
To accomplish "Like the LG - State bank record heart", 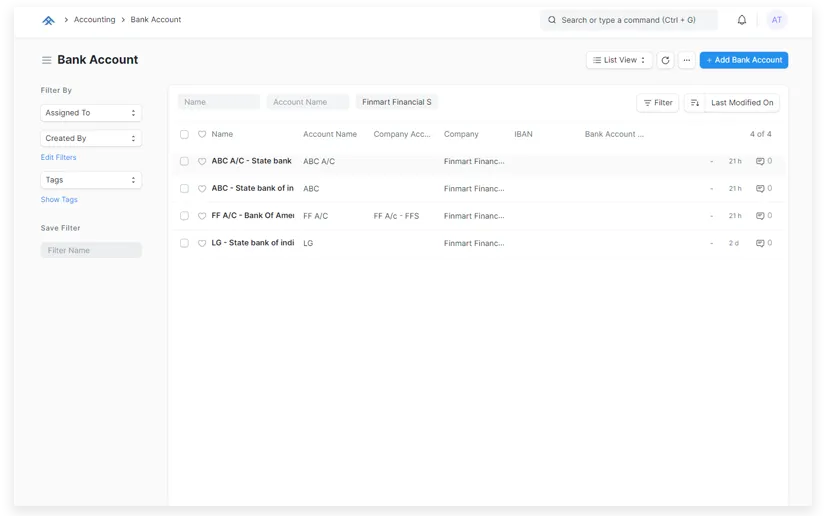I will 202,243.
